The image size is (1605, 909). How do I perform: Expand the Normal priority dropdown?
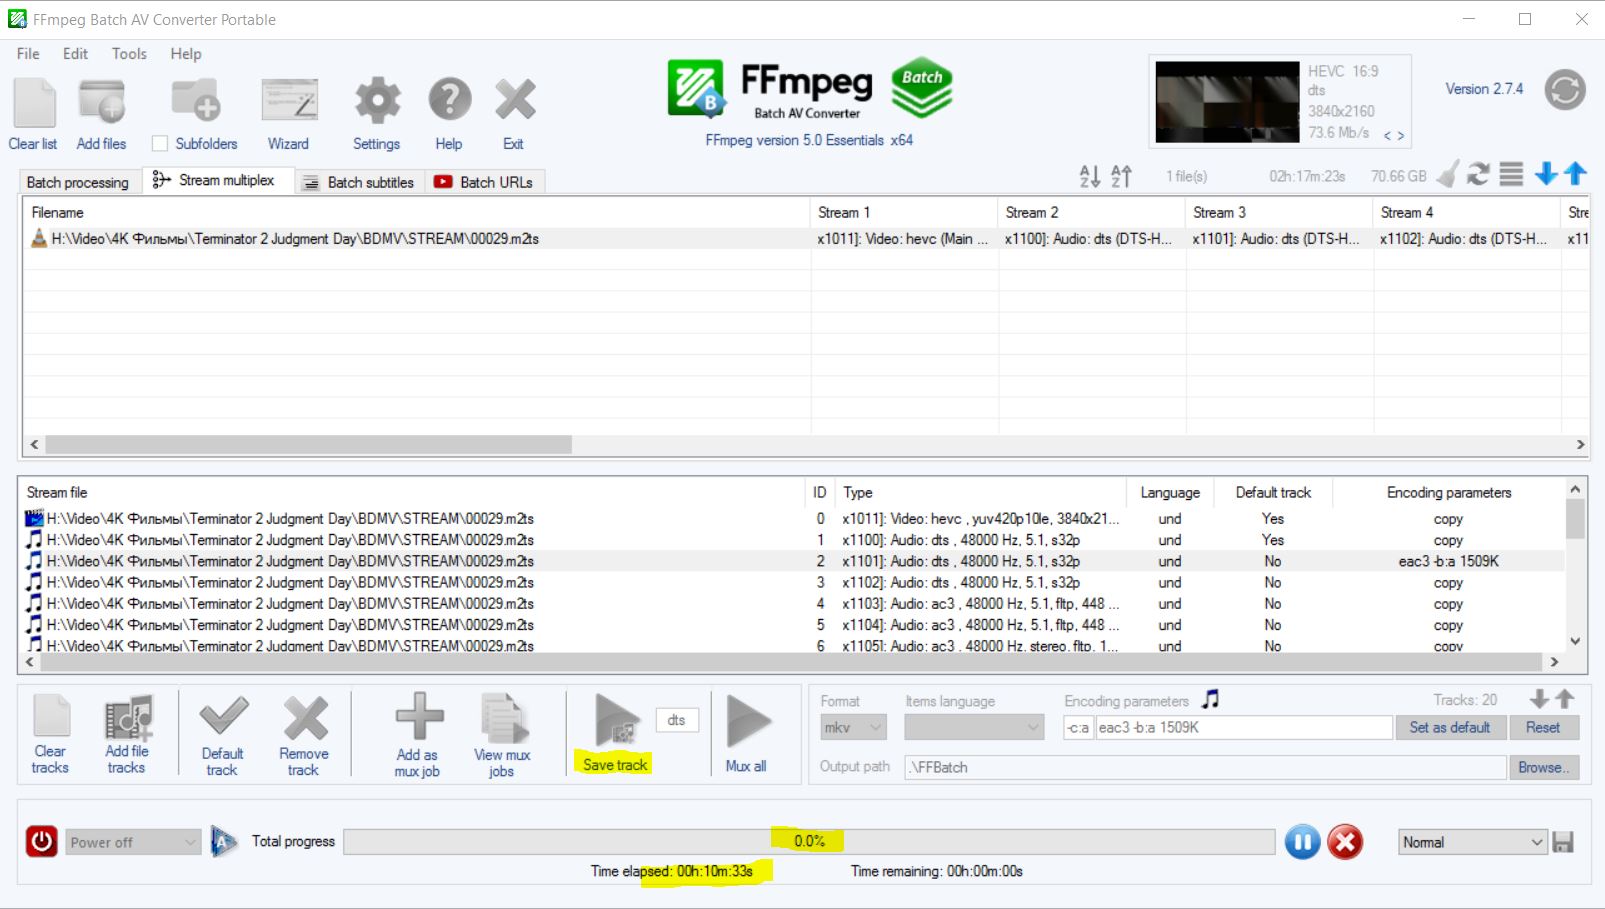(x=1472, y=842)
